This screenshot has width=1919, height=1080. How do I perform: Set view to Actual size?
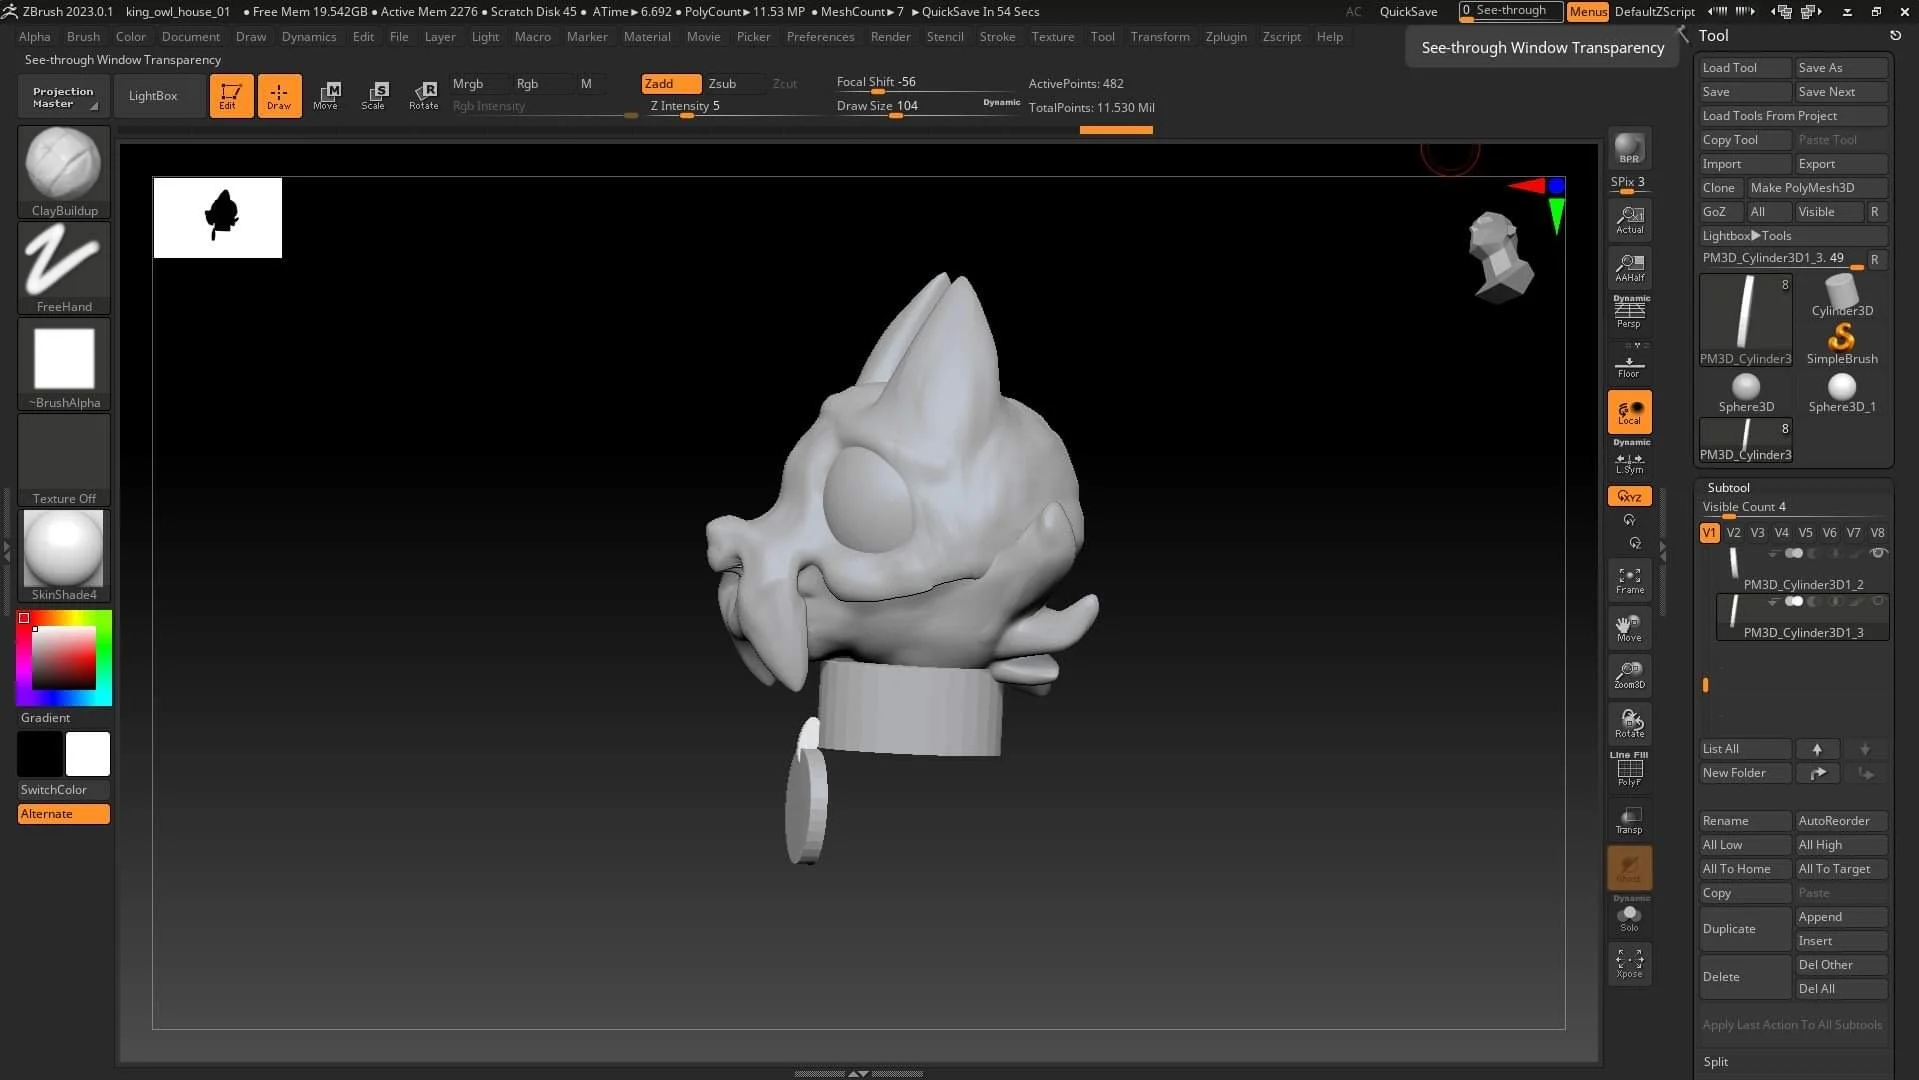pyautogui.click(x=1629, y=220)
